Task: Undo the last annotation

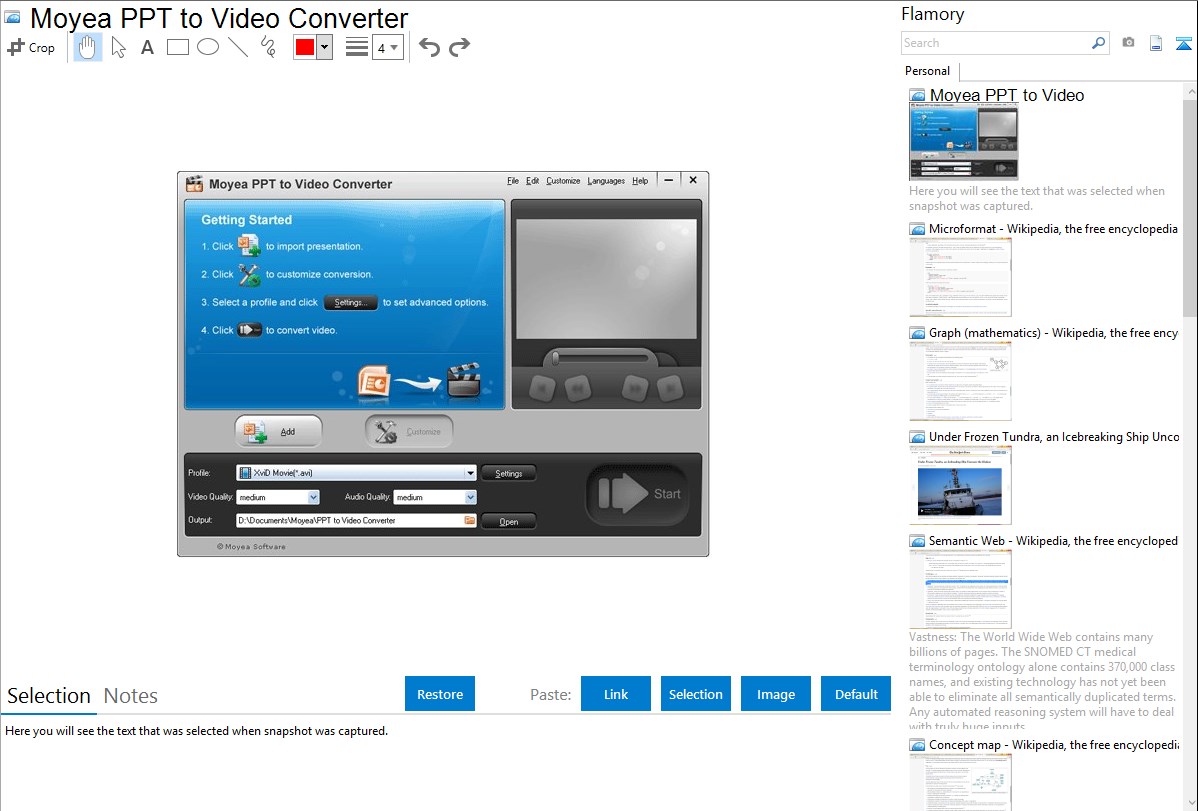Action: click(x=429, y=47)
